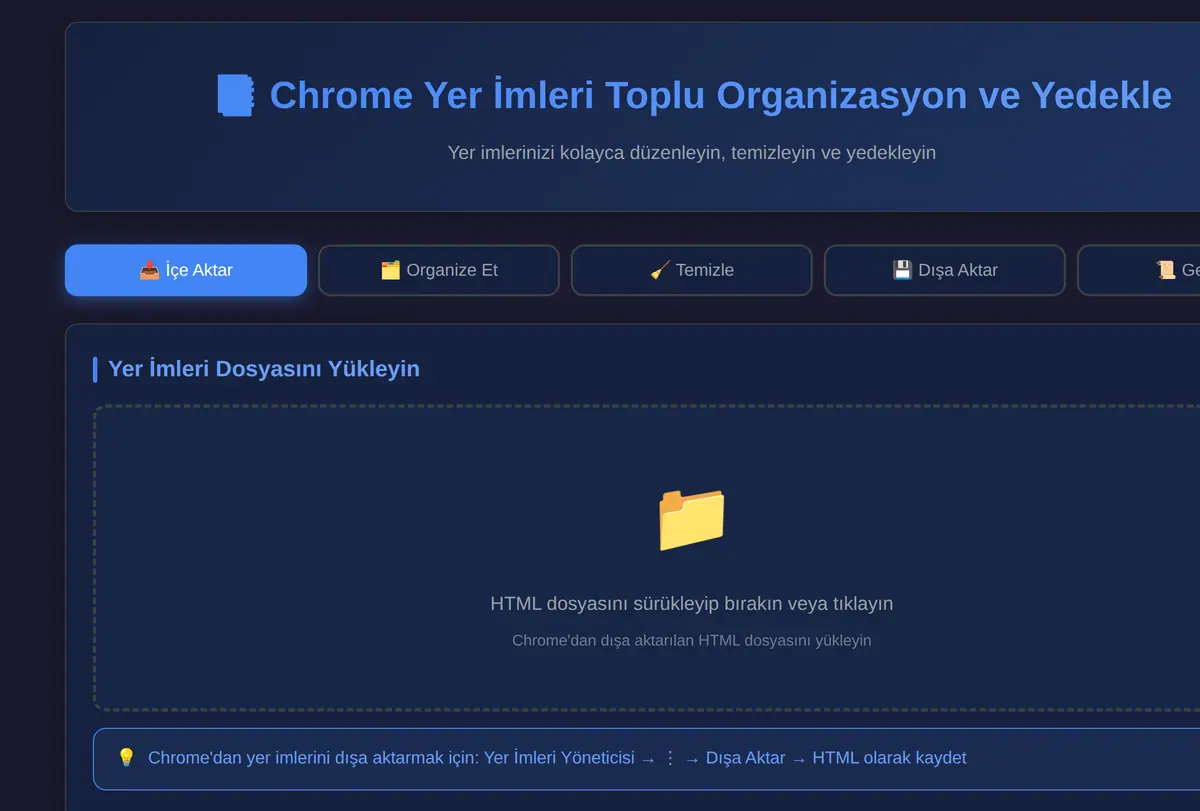Image resolution: width=1200 pixels, height=811 pixels.
Task: Click the folder icon in the upload area
Action: pyautogui.click(x=692, y=519)
